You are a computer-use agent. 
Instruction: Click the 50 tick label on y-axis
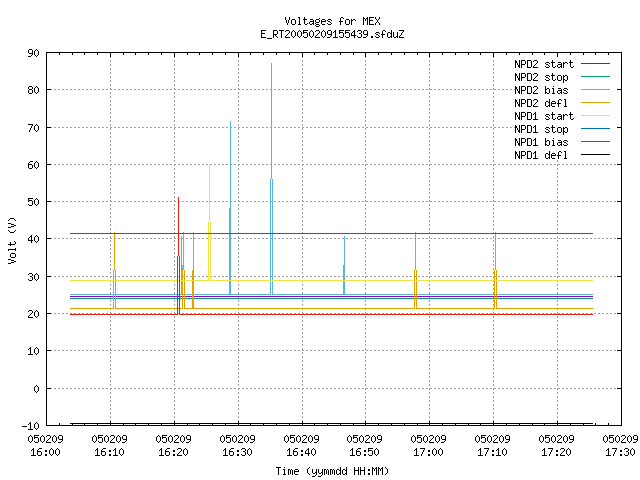[33, 202]
